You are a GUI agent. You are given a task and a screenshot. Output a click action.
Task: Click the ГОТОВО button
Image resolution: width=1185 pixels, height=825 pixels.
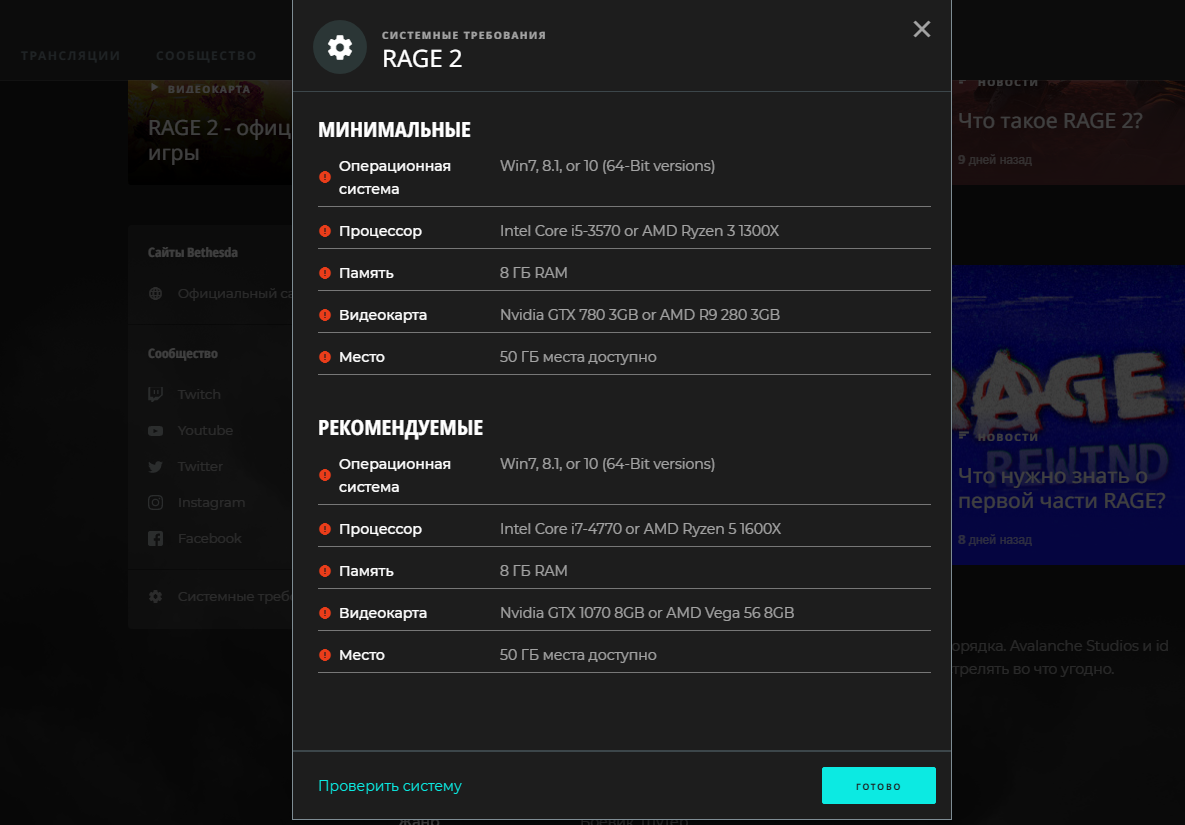878,786
